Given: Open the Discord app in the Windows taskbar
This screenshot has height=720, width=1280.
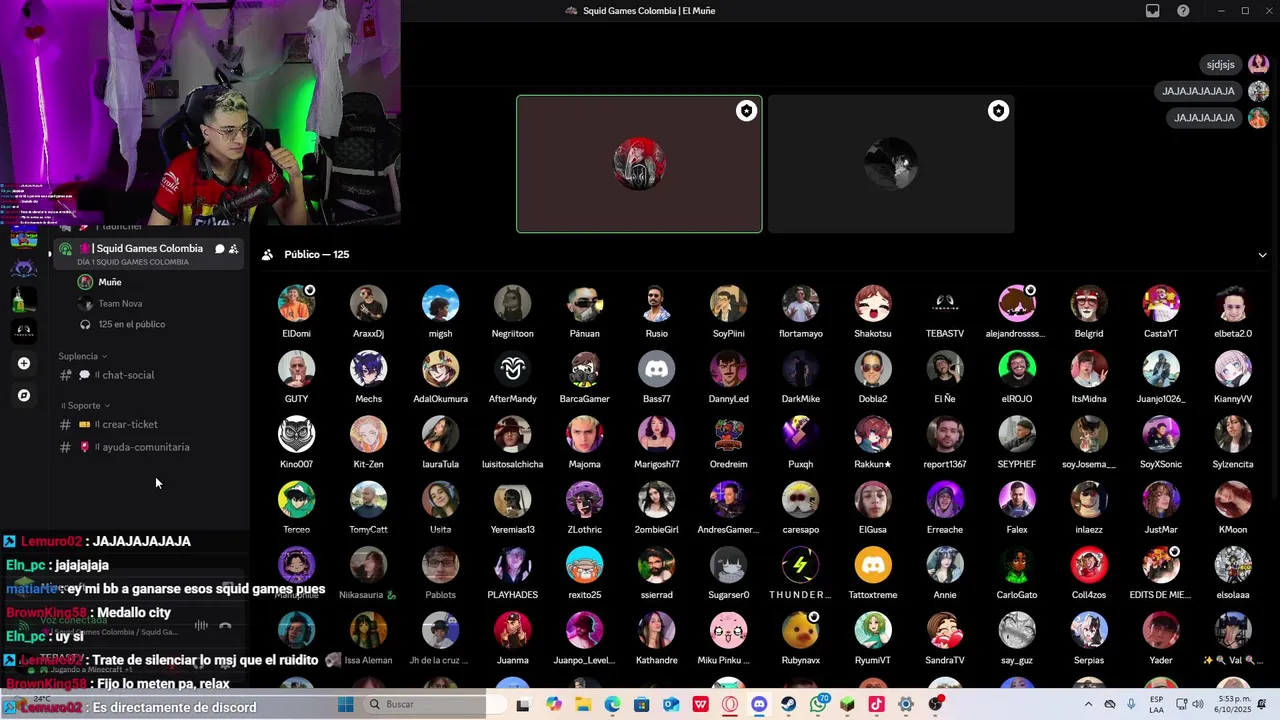Looking at the screenshot, I should tap(759, 704).
